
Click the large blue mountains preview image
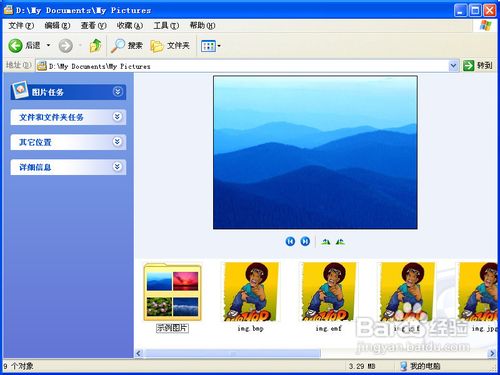point(315,152)
